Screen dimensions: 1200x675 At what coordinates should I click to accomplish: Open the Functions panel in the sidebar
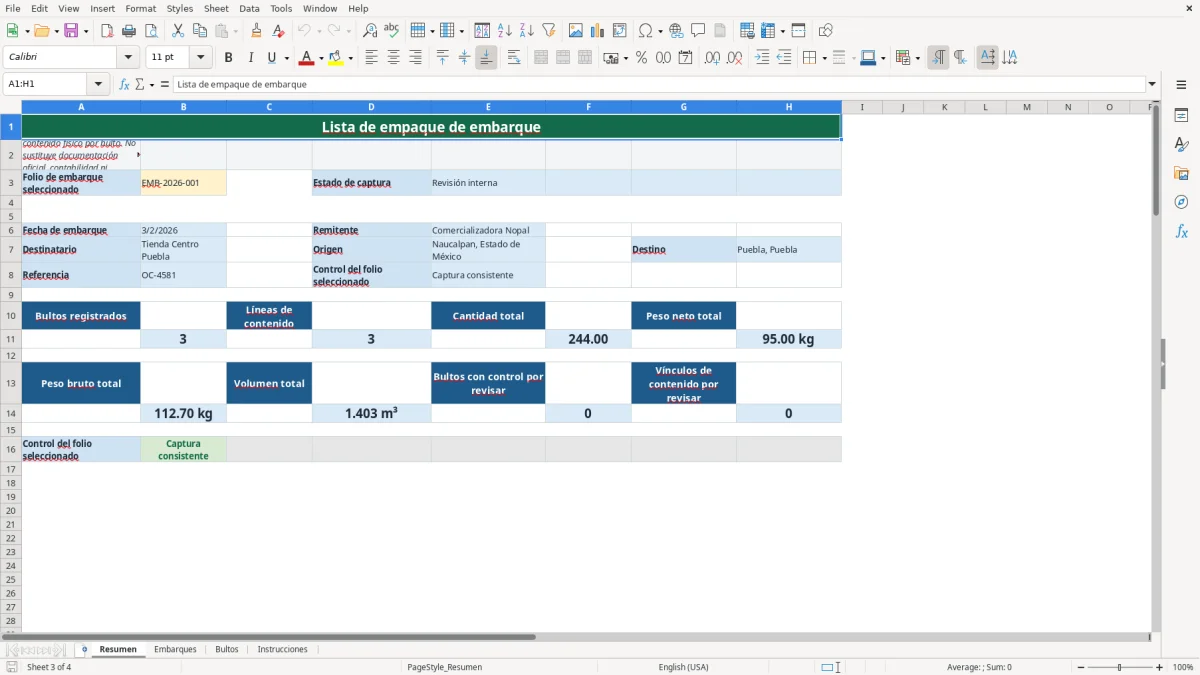[x=1181, y=232]
